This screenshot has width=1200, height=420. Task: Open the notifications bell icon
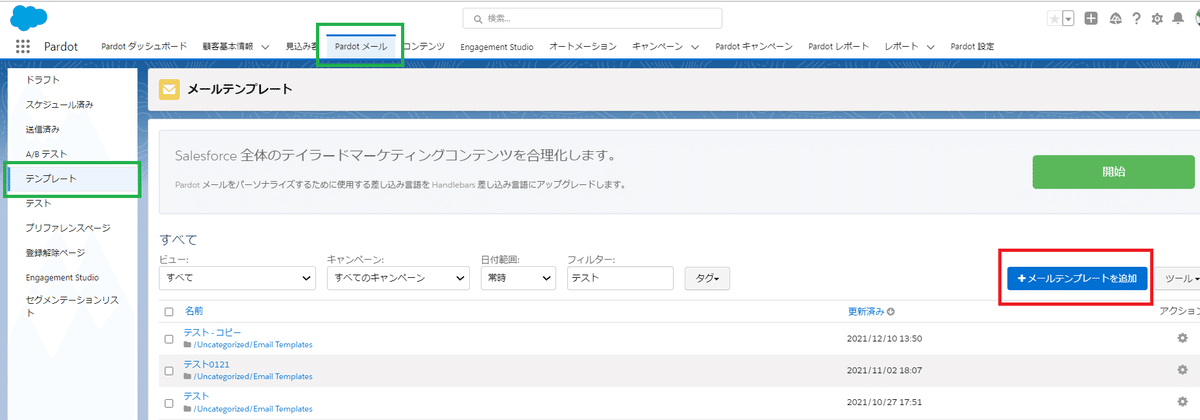click(1176, 19)
